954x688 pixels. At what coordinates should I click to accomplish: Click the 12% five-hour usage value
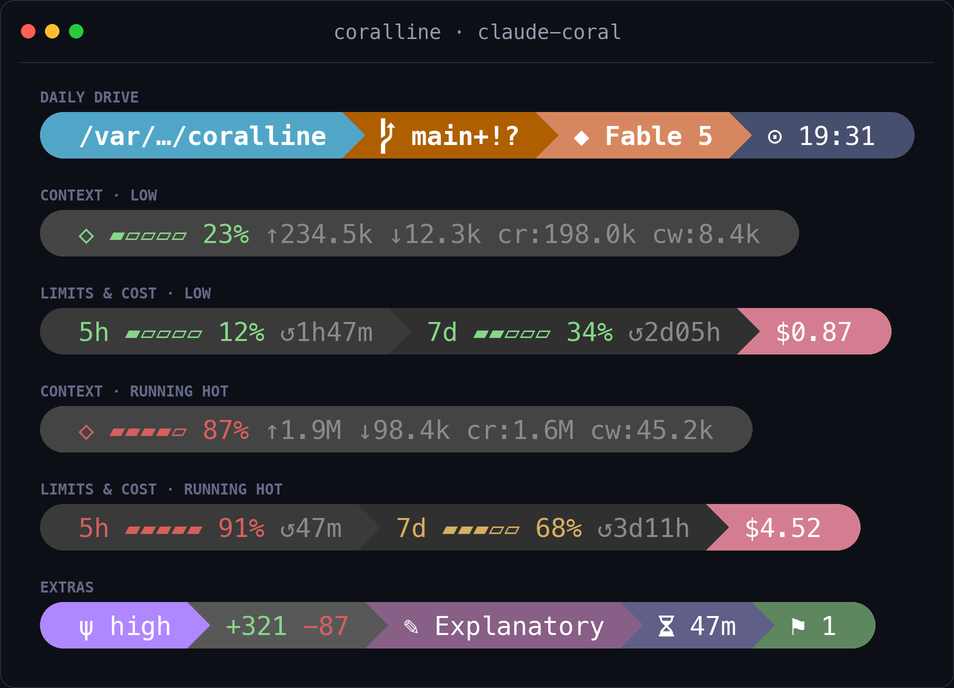pyautogui.click(x=242, y=332)
